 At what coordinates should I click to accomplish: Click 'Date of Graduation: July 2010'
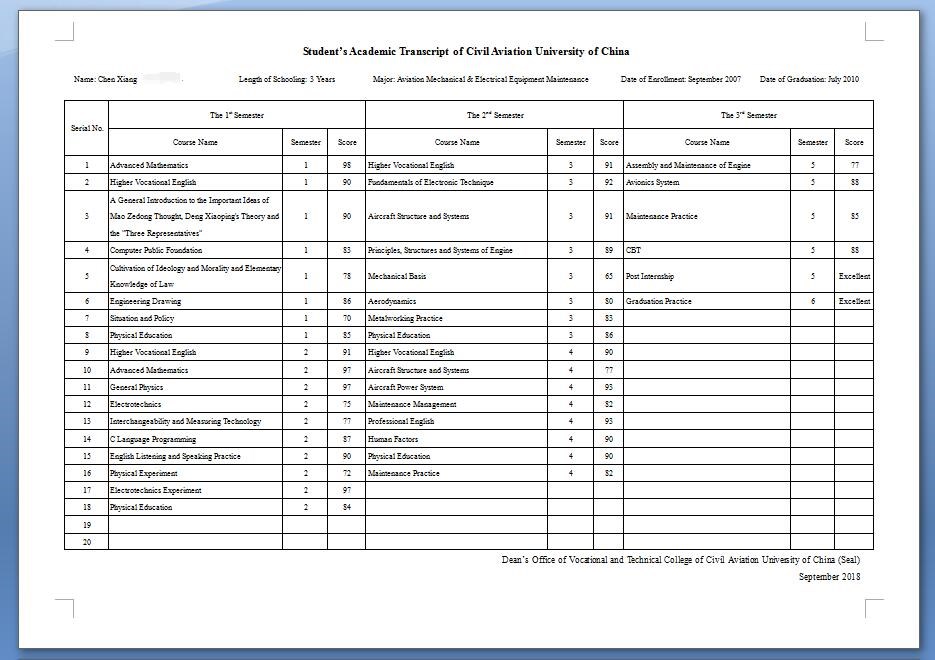[x=809, y=79]
